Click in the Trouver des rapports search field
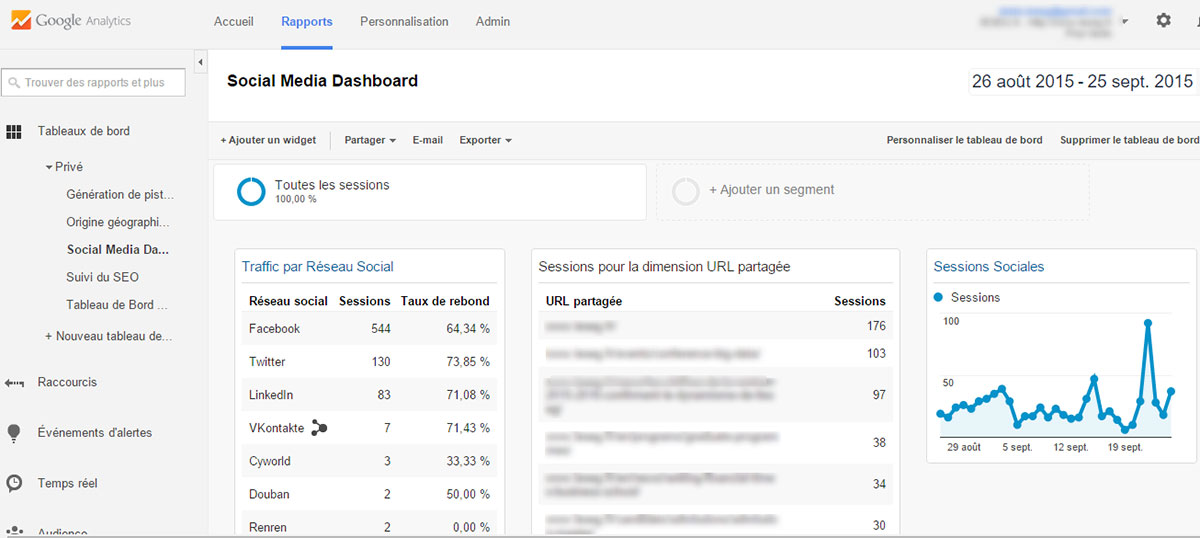The width and height of the screenshot is (1200, 538). (x=93, y=83)
